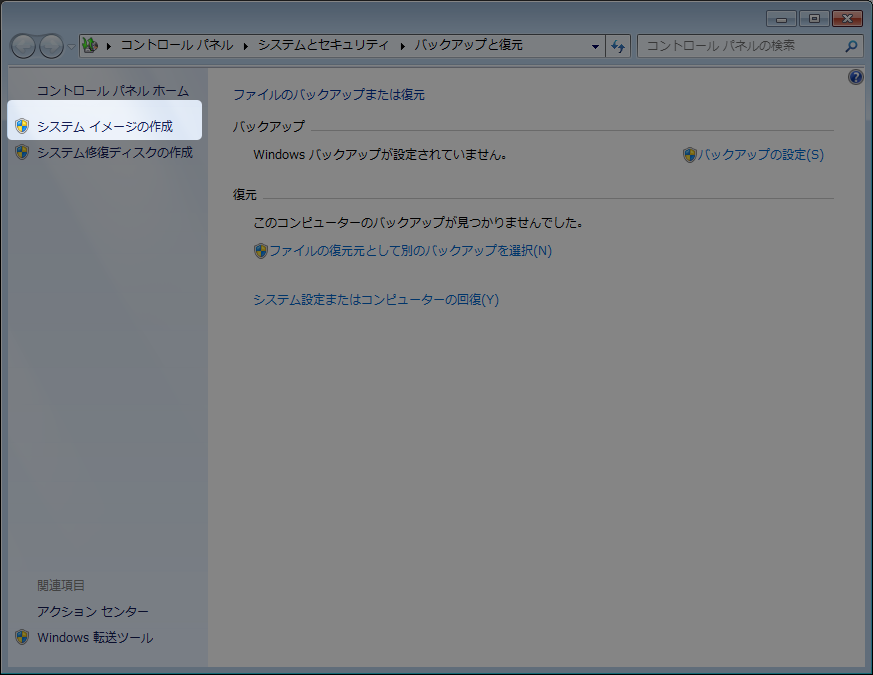Click the refresh button next to address bar
The image size is (873, 675).
coord(618,46)
